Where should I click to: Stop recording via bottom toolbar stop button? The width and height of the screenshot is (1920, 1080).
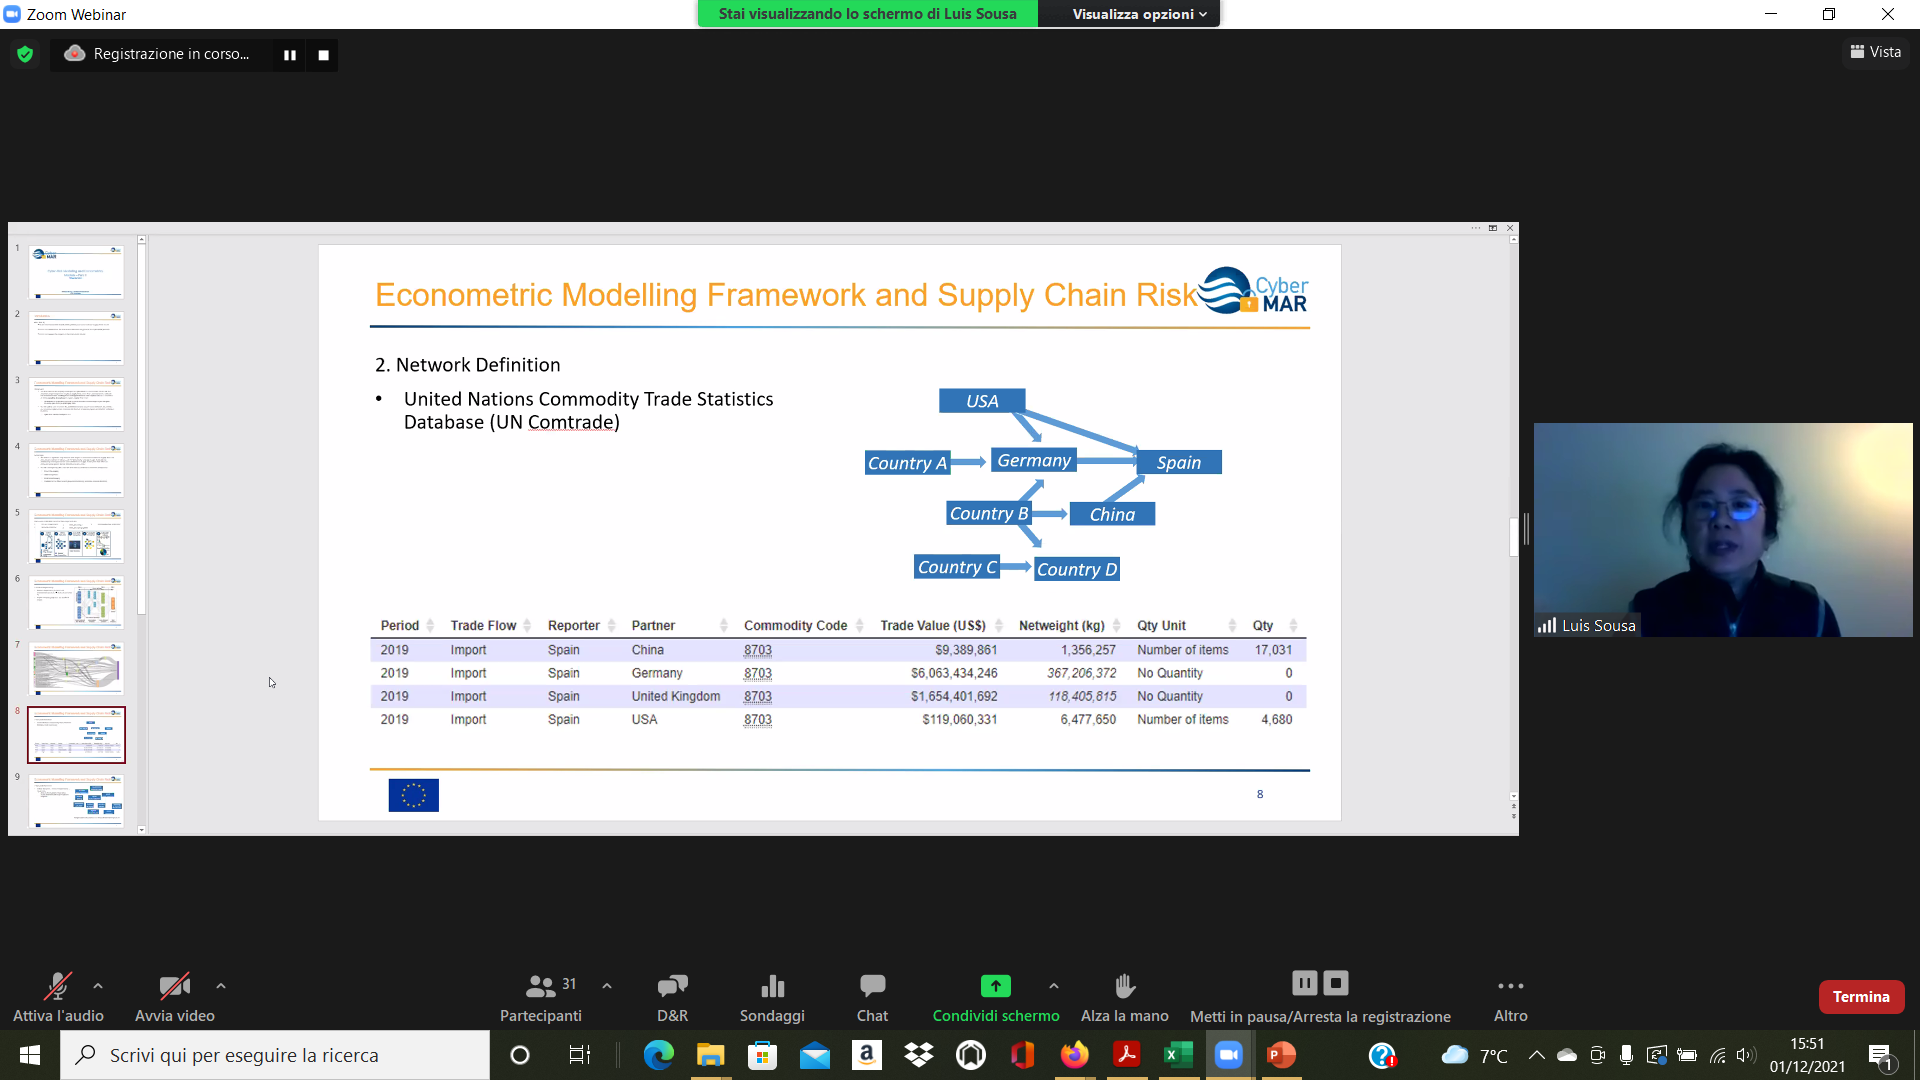pyautogui.click(x=1336, y=984)
